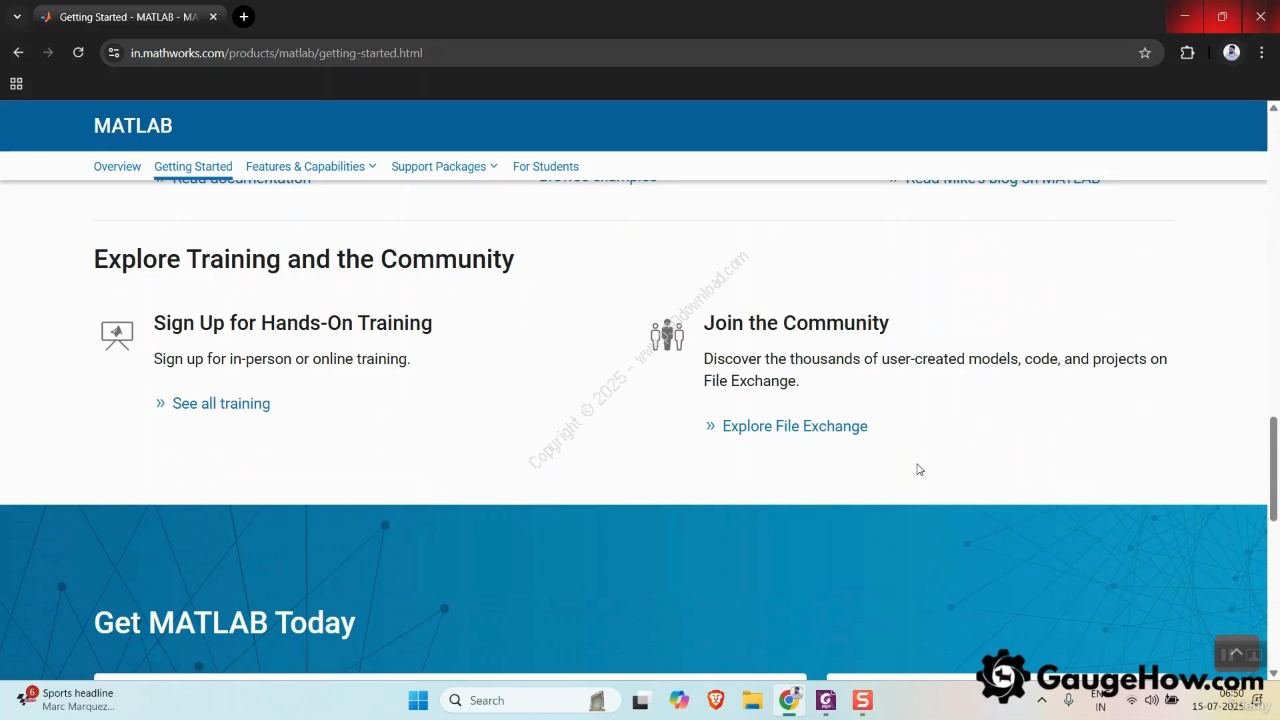Focus the address bar showing in.mathworks.com URL

(x=630, y=53)
